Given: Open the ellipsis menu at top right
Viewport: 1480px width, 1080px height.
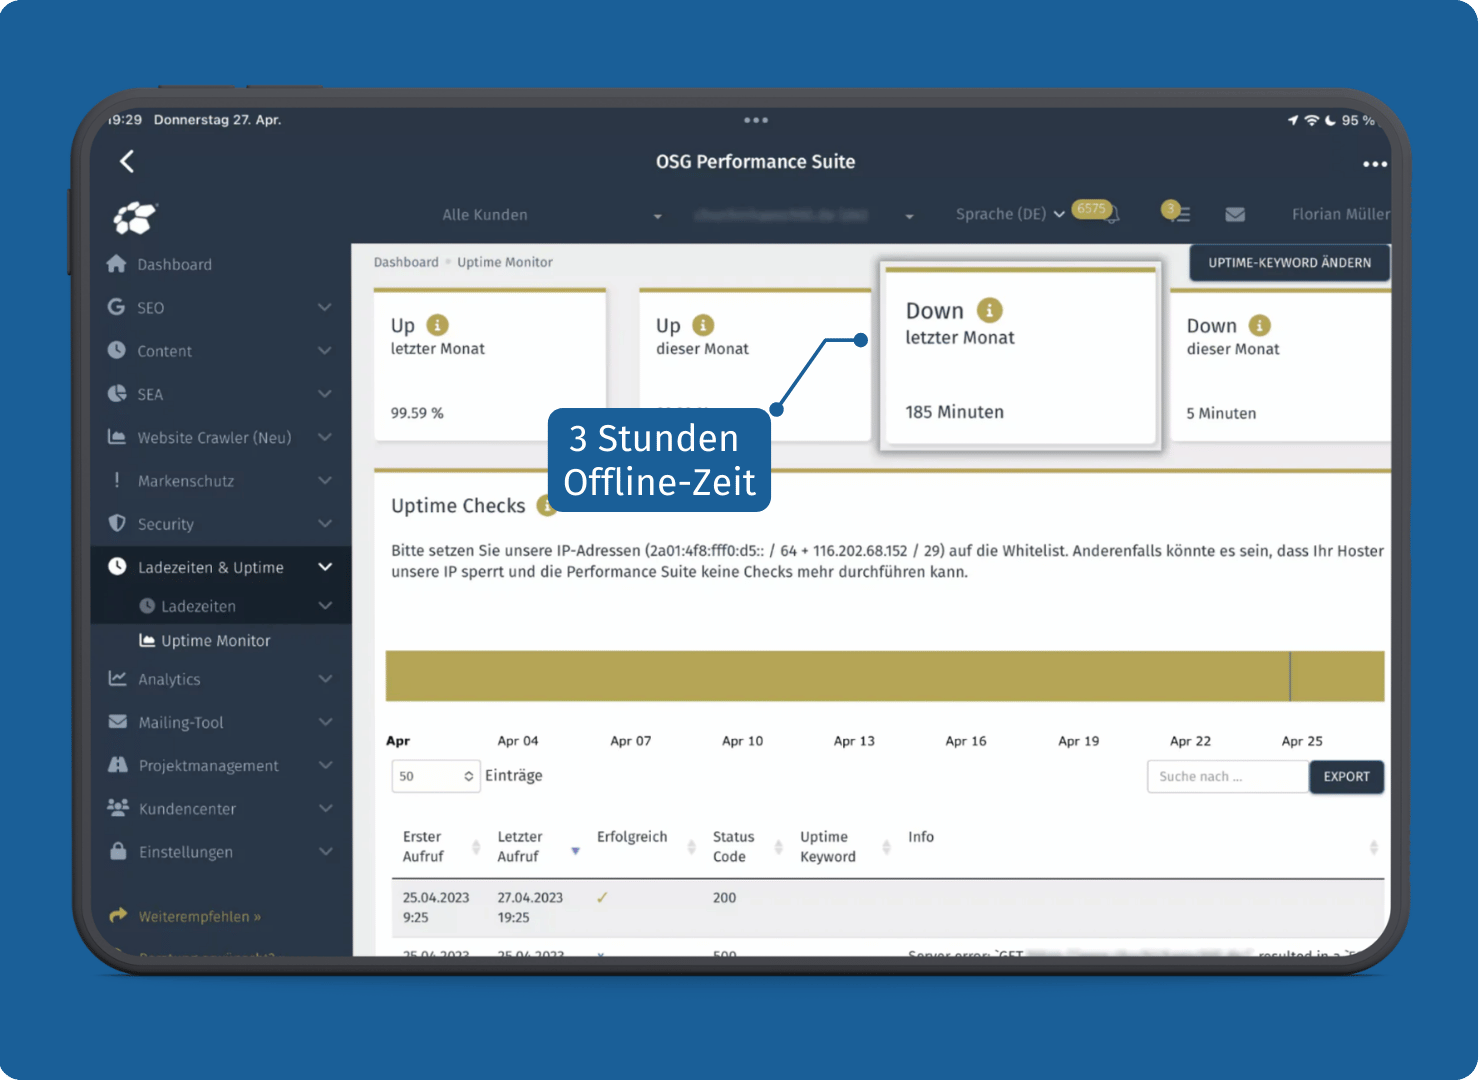Looking at the screenshot, I should coord(1375,164).
